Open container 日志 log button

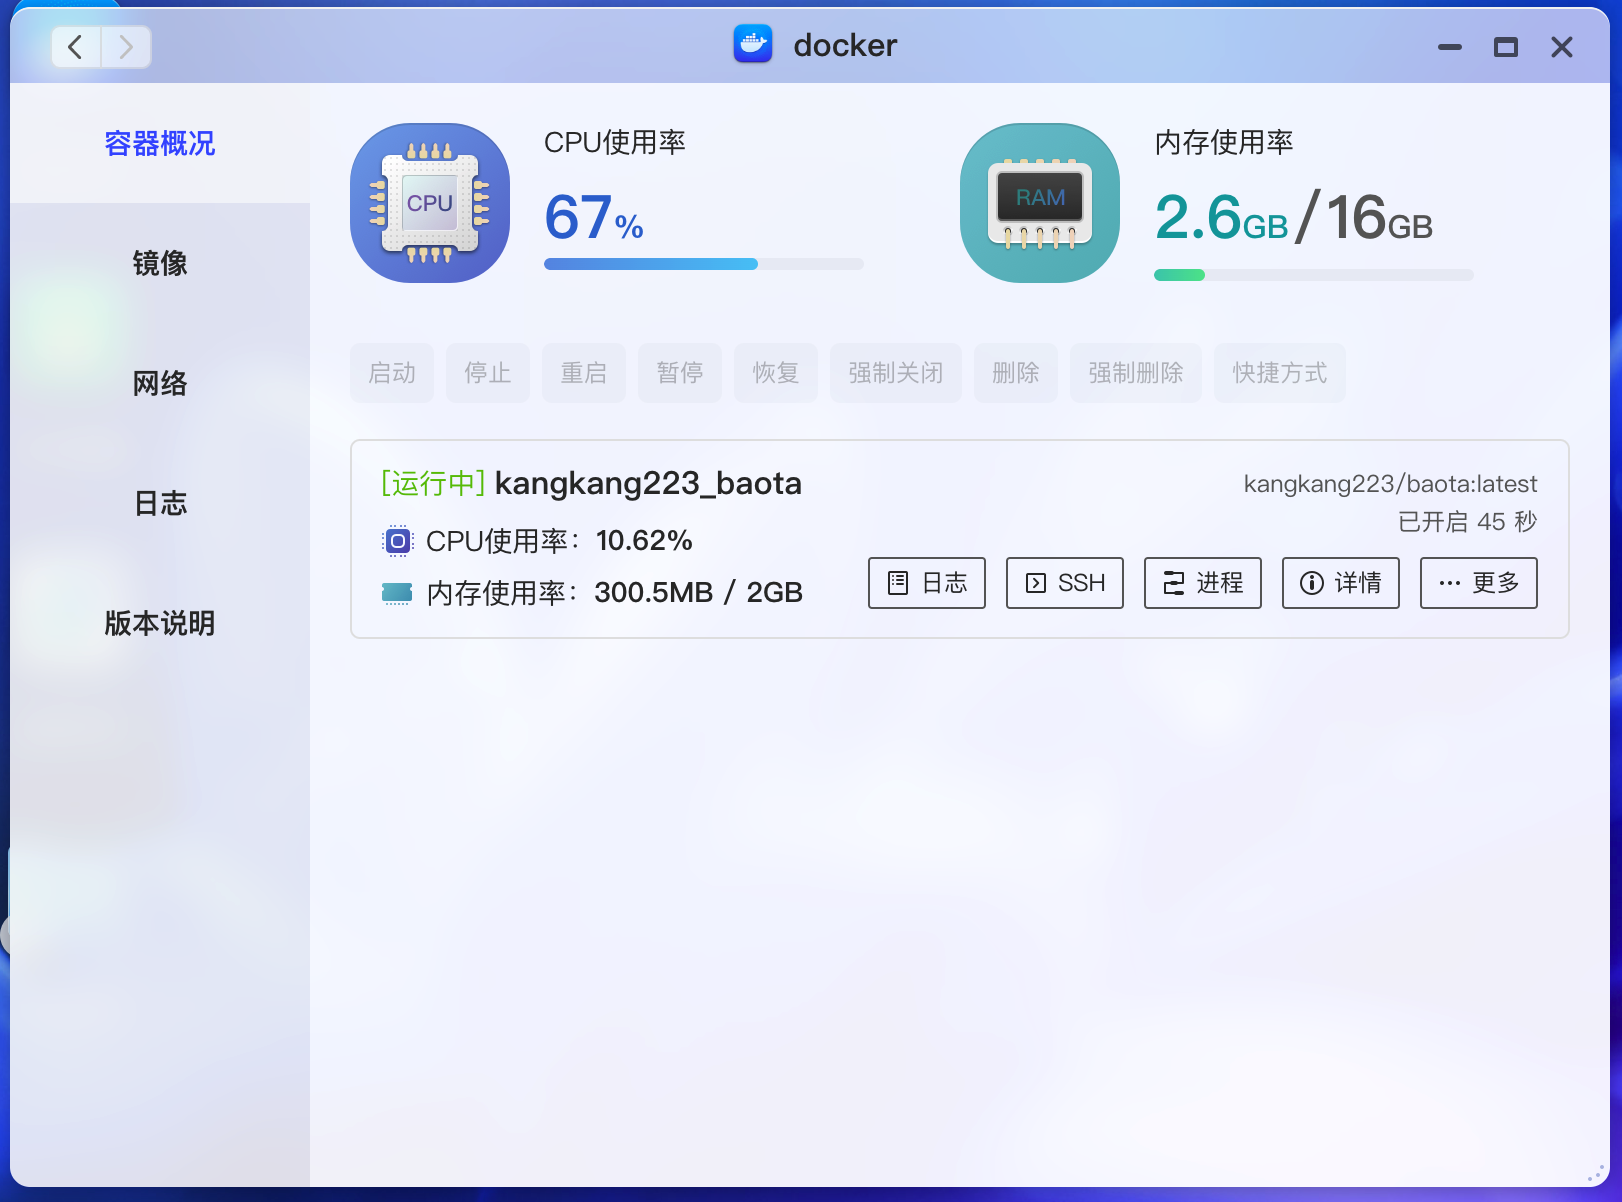point(927,583)
